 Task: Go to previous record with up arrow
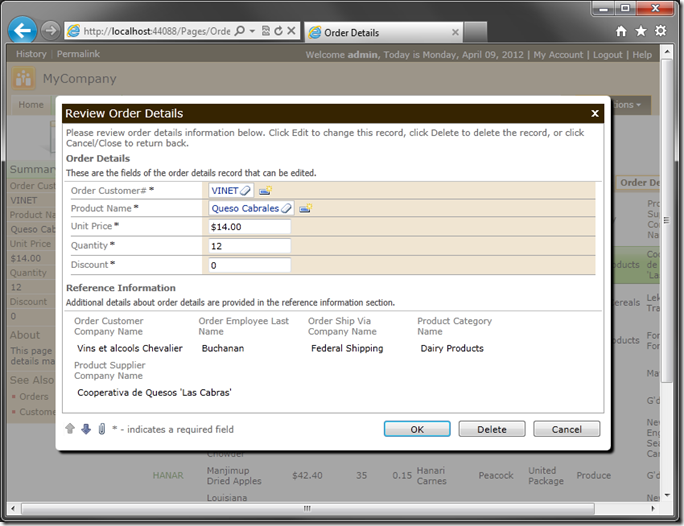tap(70, 429)
